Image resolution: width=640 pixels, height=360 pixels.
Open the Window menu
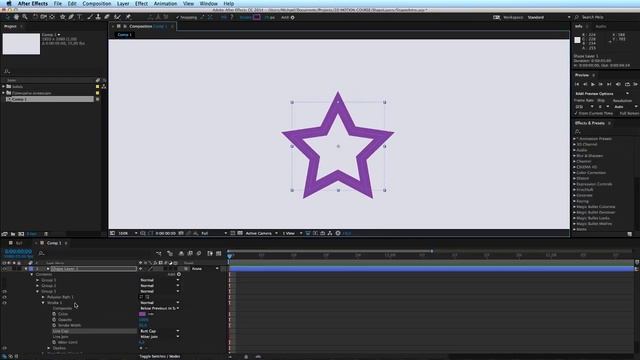[209, 3]
